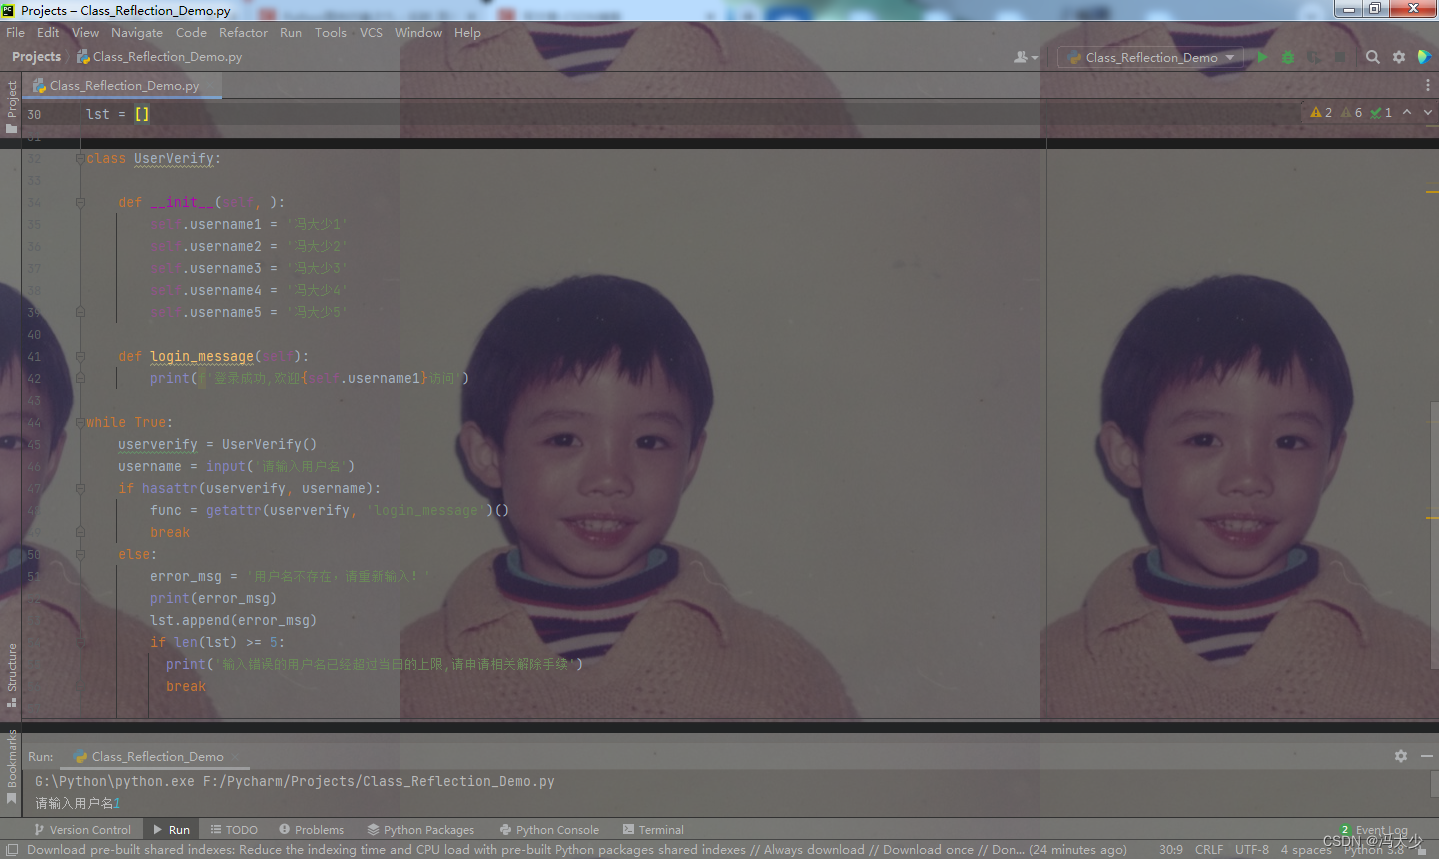Open the Project tool window sidebar button

11,106
